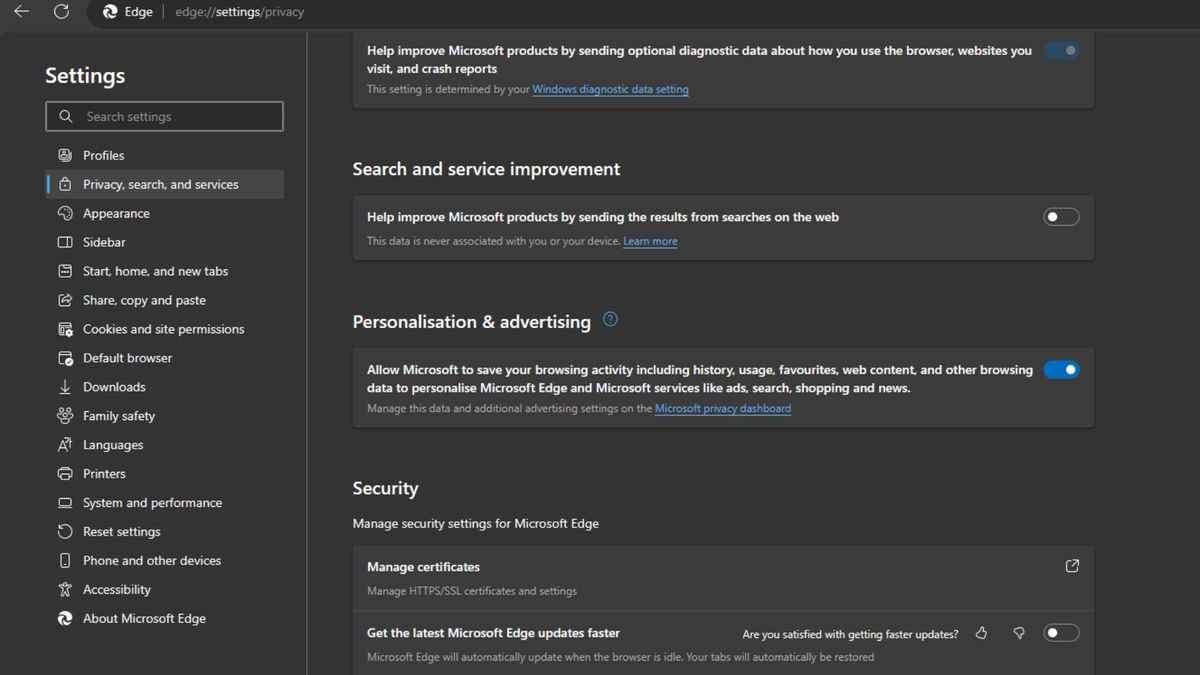Click the Learn more link under search improvement

coord(650,241)
